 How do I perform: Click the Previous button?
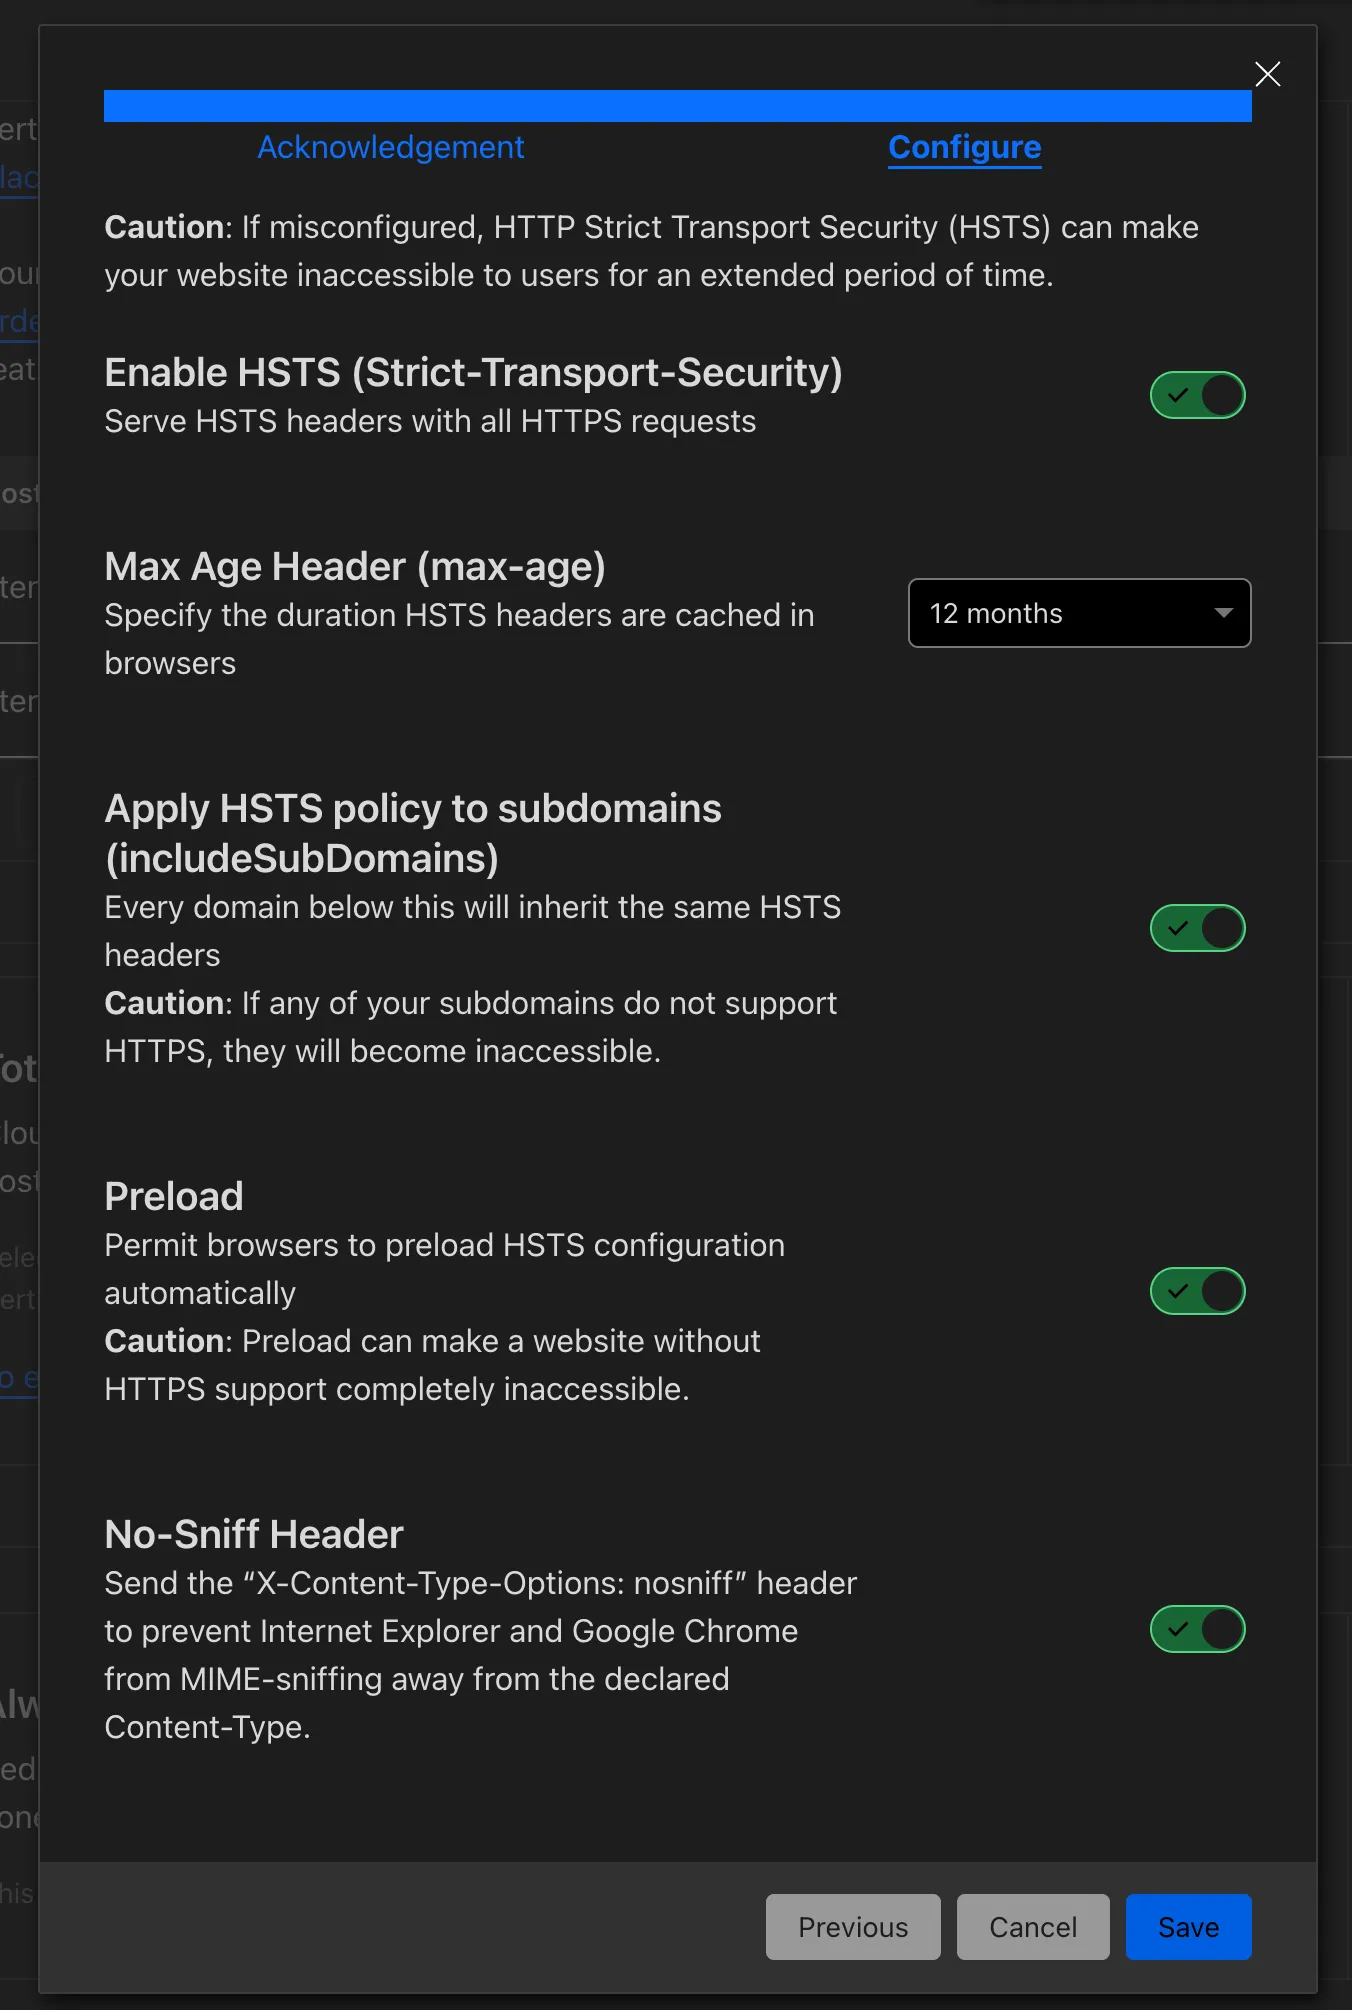(853, 1927)
